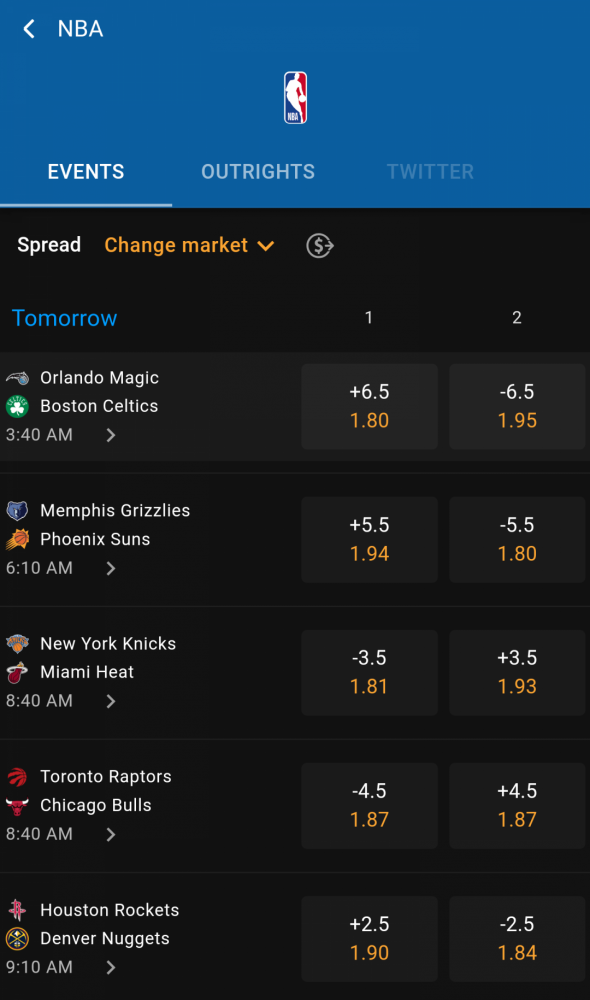The image size is (590, 1000).
Task: Switch to the OUTRIGHTS tab
Action: pos(258,172)
